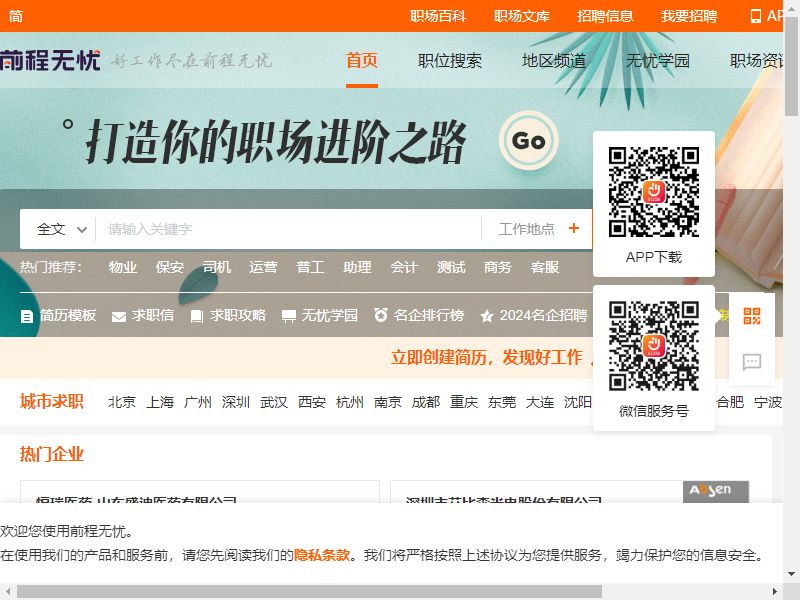Image resolution: width=800 pixels, height=600 pixels.
Task: Expand the 全文 search type dropdown
Action: [x=61, y=229]
